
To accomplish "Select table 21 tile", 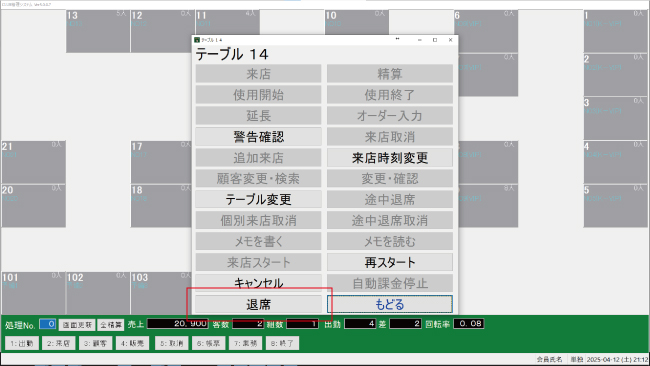I will (x=34, y=162).
